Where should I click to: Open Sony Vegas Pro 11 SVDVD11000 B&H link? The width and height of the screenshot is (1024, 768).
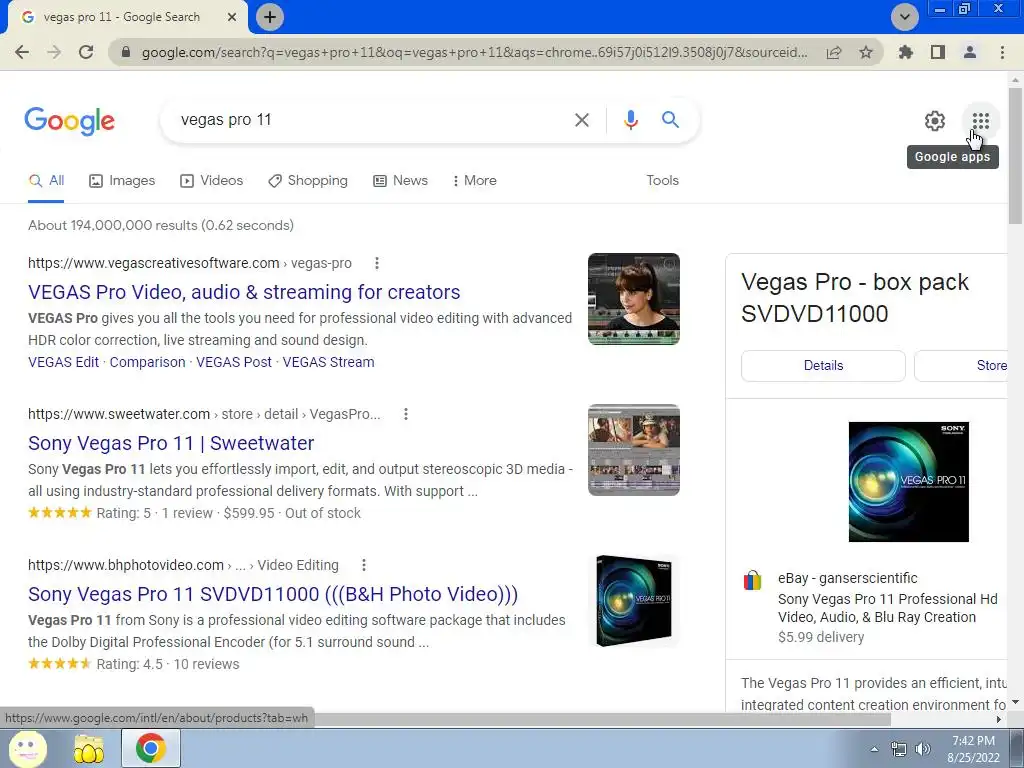tap(273, 594)
